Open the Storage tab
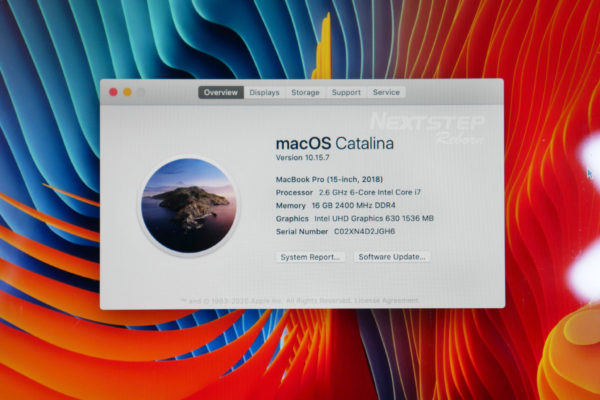600x400 pixels. (x=305, y=92)
